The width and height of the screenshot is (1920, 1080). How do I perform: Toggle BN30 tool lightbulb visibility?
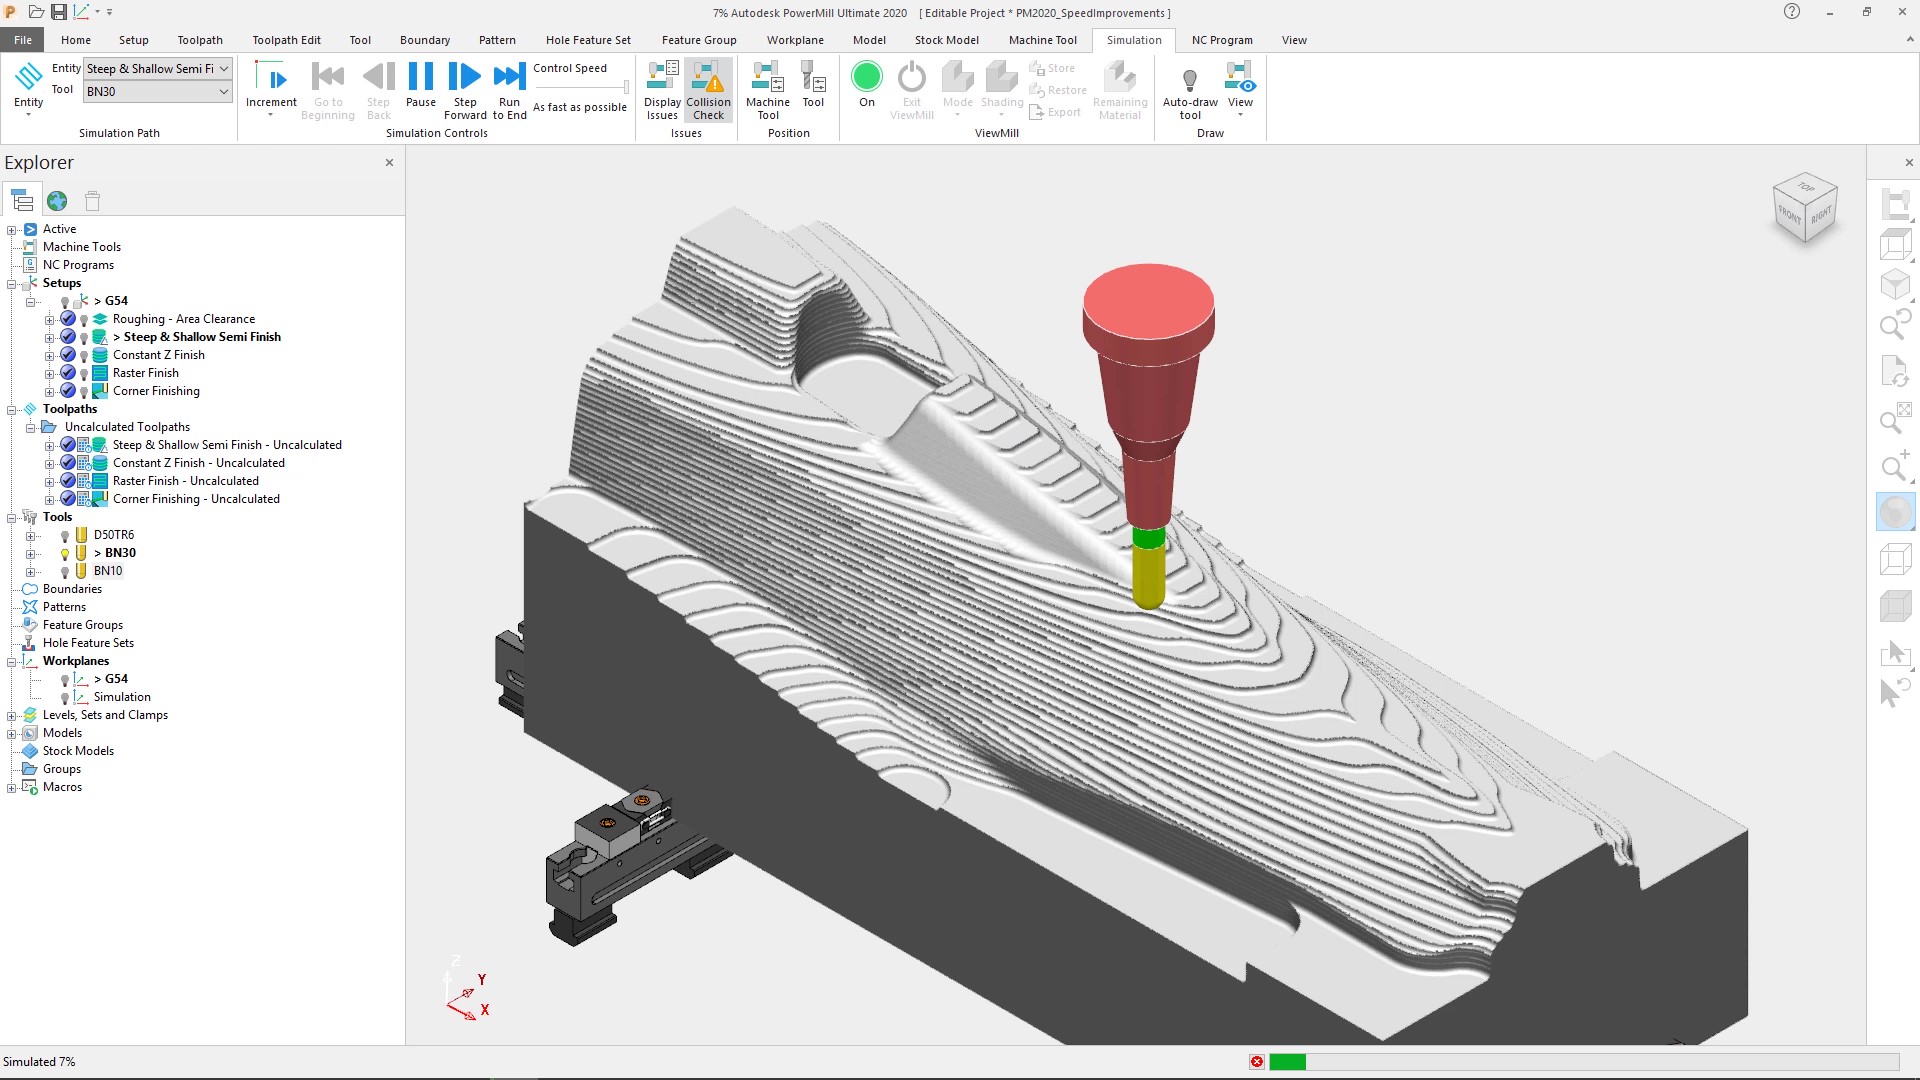pyautogui.click(x=65, y=554)
